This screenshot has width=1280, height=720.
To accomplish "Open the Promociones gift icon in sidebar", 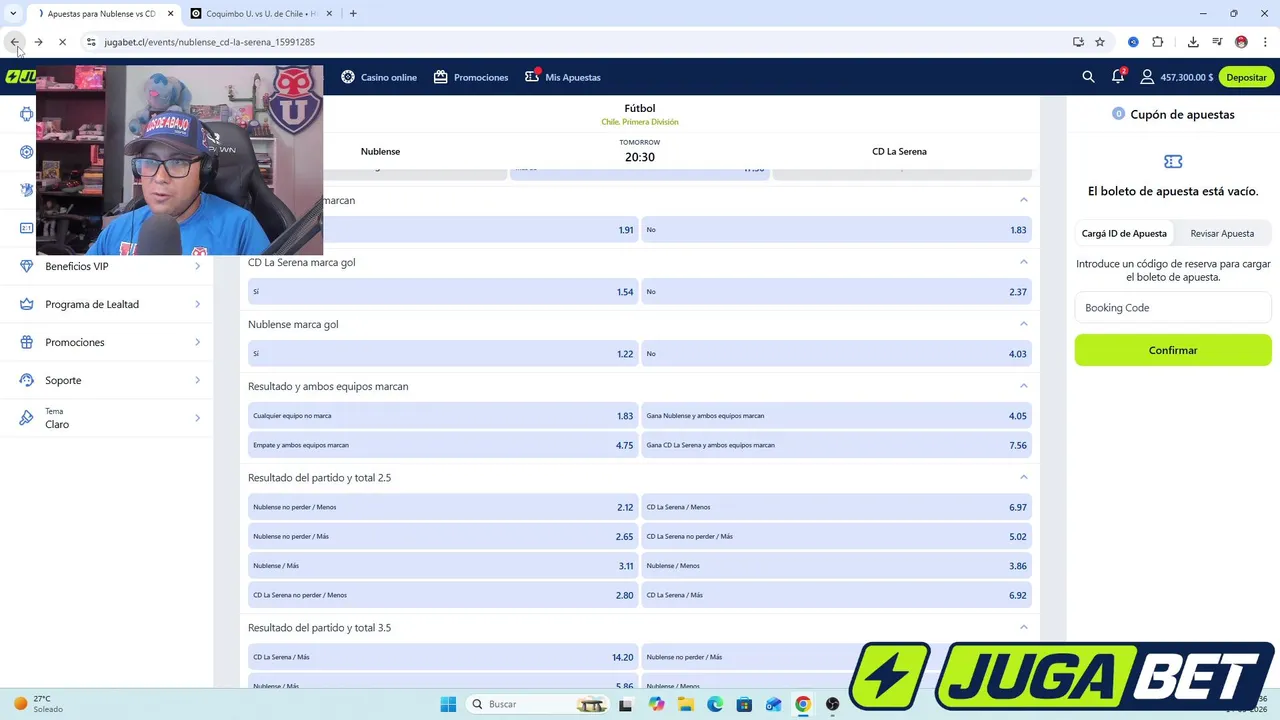I will 26,342.
